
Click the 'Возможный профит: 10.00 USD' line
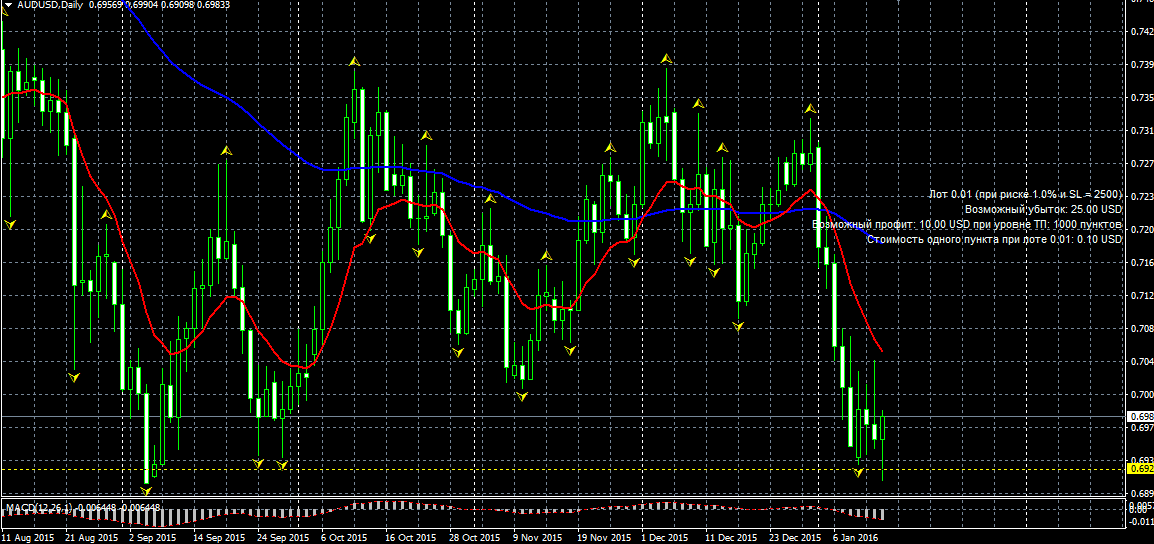968,224
